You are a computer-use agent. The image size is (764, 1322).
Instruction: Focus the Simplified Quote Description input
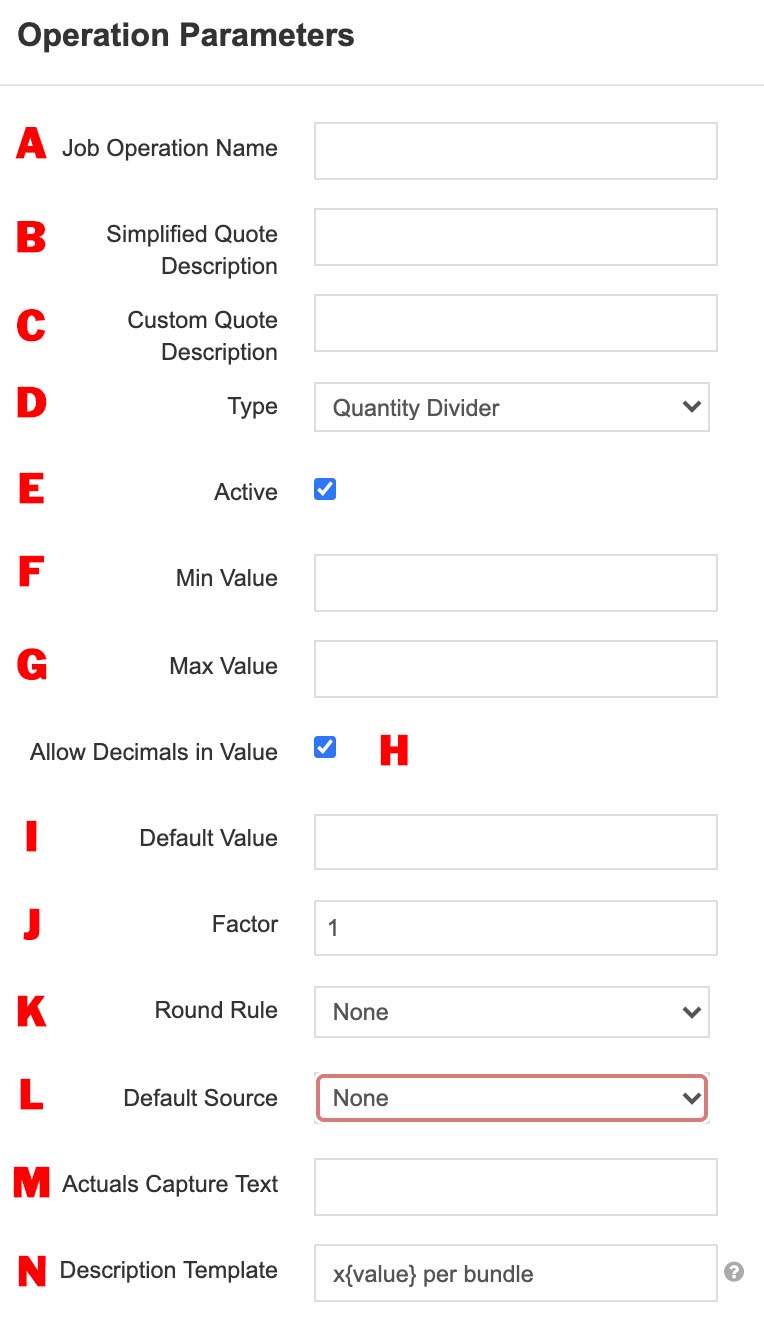point(515,237)
